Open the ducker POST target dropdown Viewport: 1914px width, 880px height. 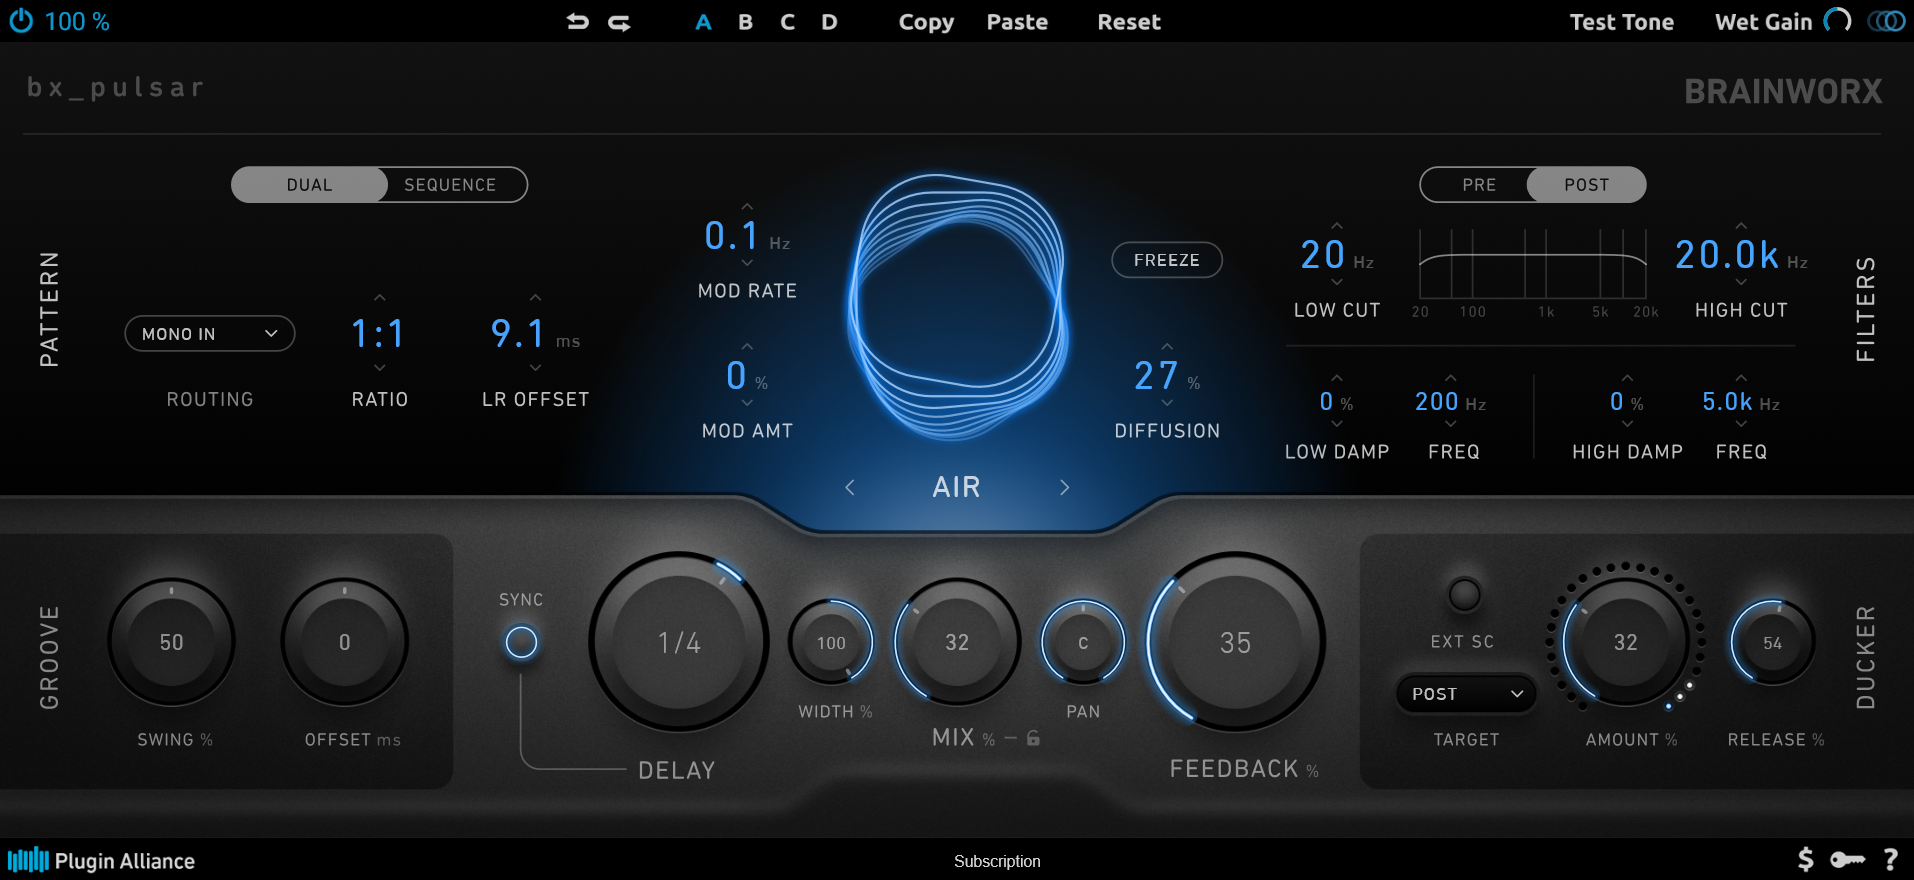click(x=1466, y=694)
